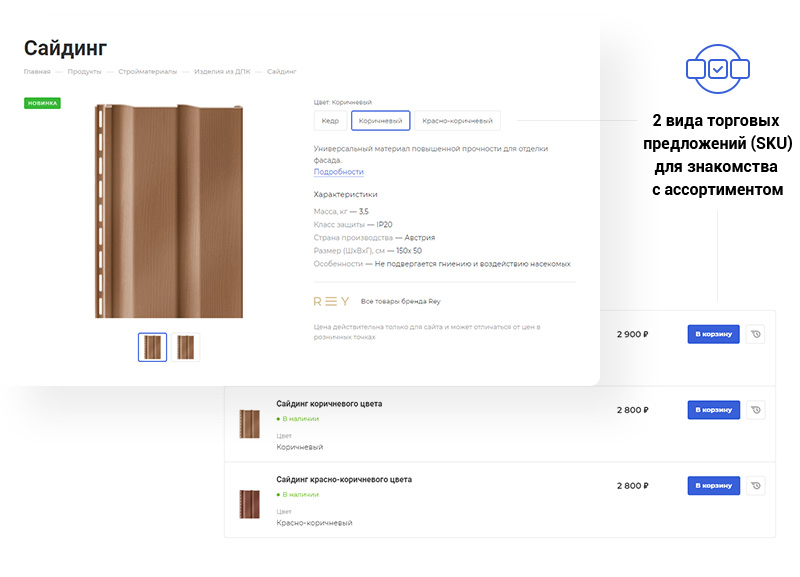Click delayed-purchase icon next to 2 900 ₽
This screenshot has width=800, height=577.
tap(755, 334)
